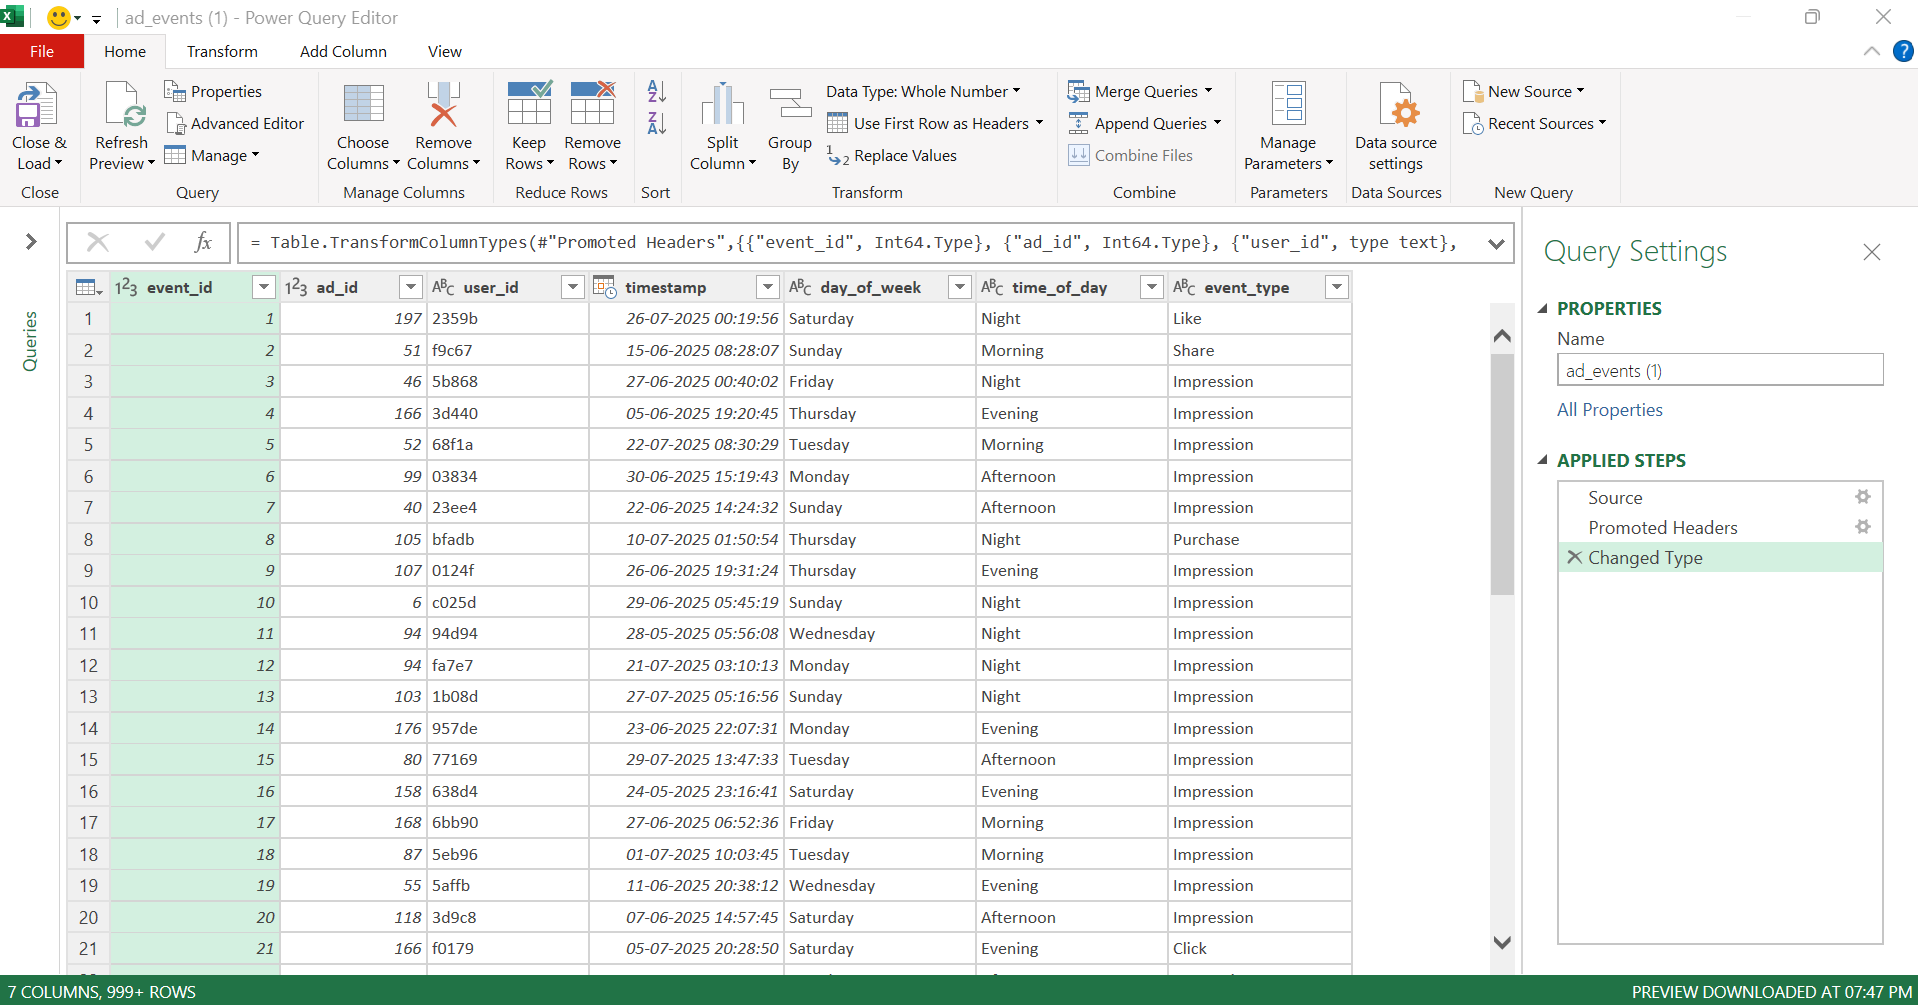
Task: Expand the formula bar
Action: [1496, 243]
